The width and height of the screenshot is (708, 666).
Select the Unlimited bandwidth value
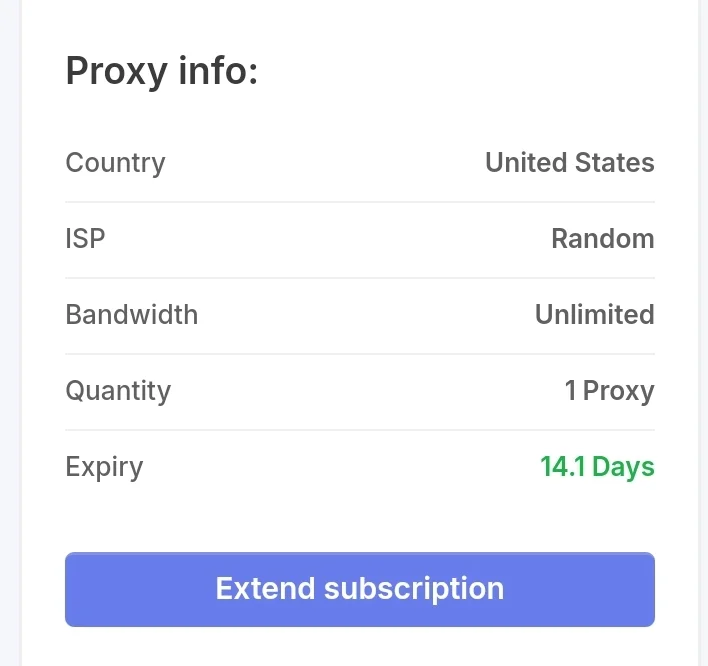pyautogui.click(x=595, y=314)
